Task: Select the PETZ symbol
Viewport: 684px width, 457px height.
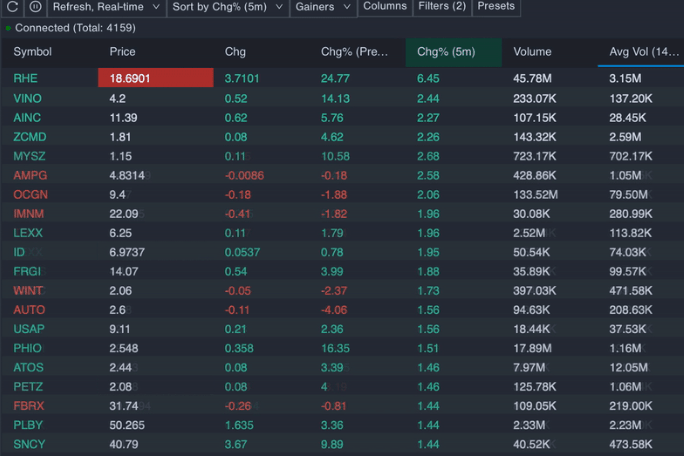Action: (28, 386)
